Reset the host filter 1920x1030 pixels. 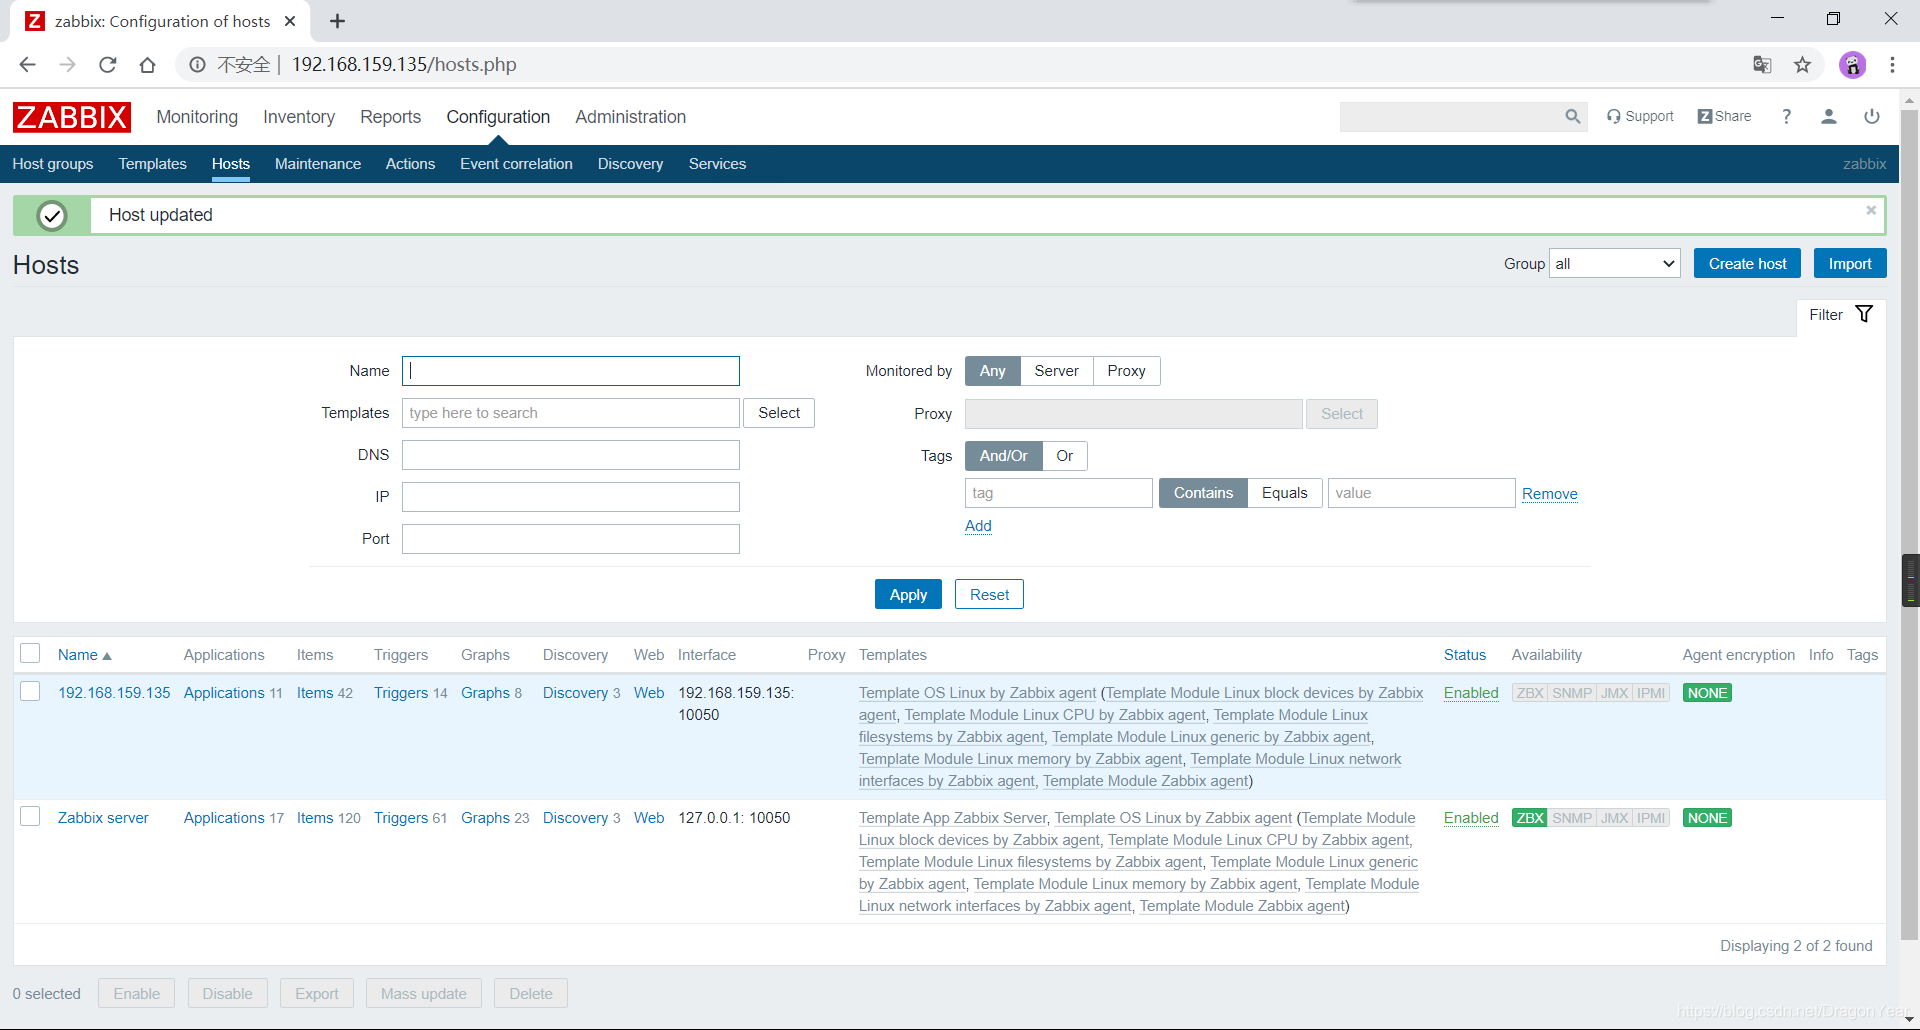[x=989, y=594]
